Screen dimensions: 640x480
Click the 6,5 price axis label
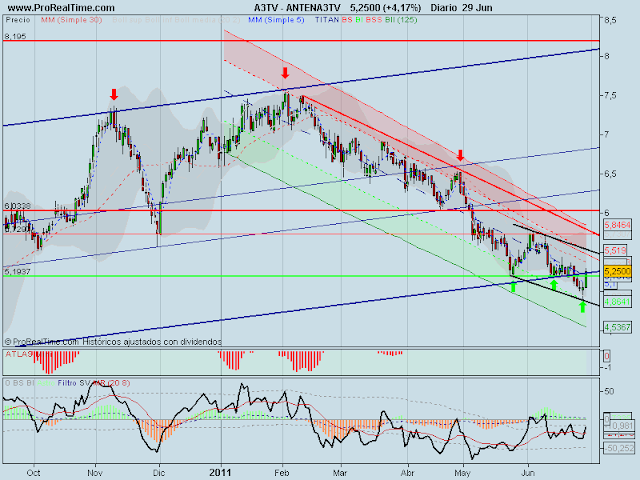(x=611, y=174)
